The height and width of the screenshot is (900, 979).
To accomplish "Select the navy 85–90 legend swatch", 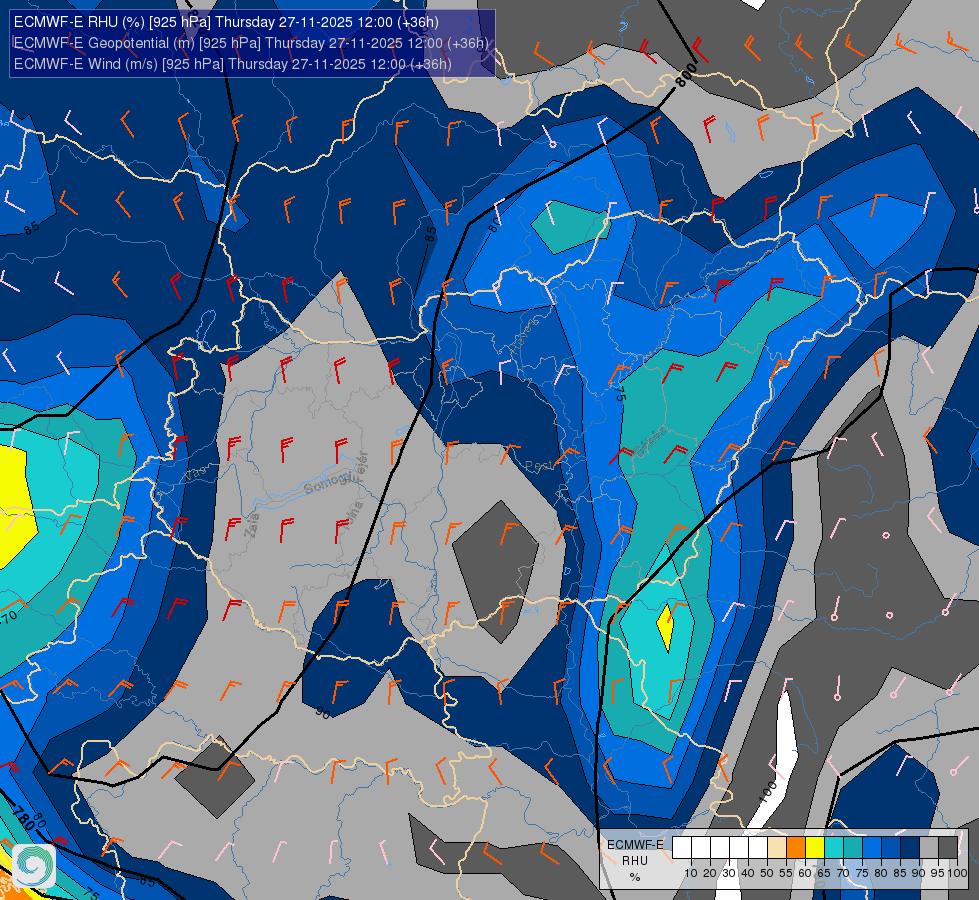I will coord(910,847).
